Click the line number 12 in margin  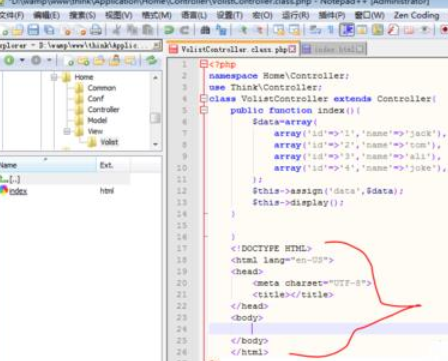[182, 191]
